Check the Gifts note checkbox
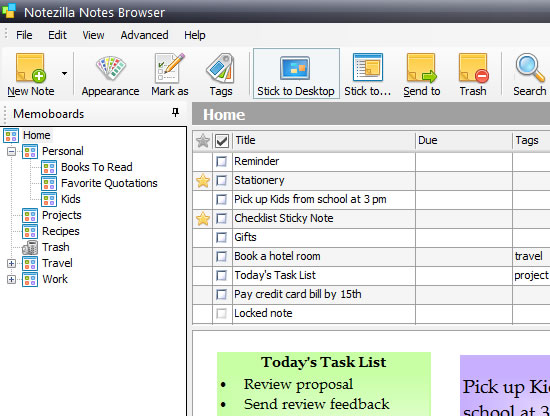The width and height of the screenshot is (550, 416). click(x=221, y=237)
